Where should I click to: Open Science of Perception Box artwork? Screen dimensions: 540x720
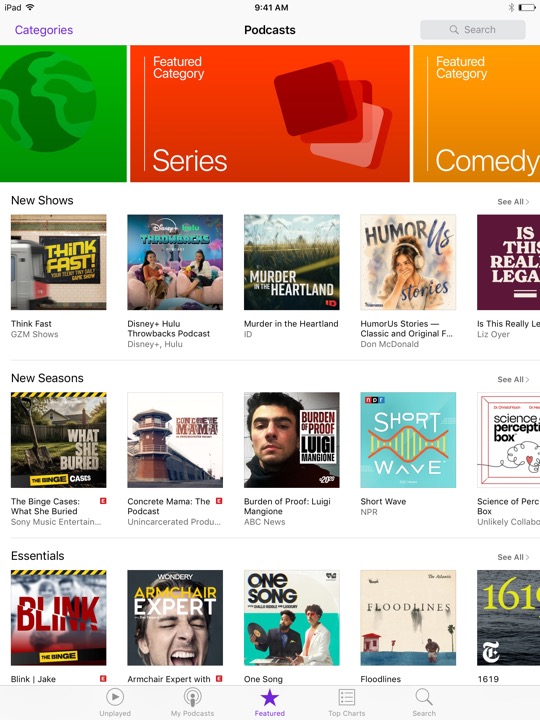pos(508,440)
